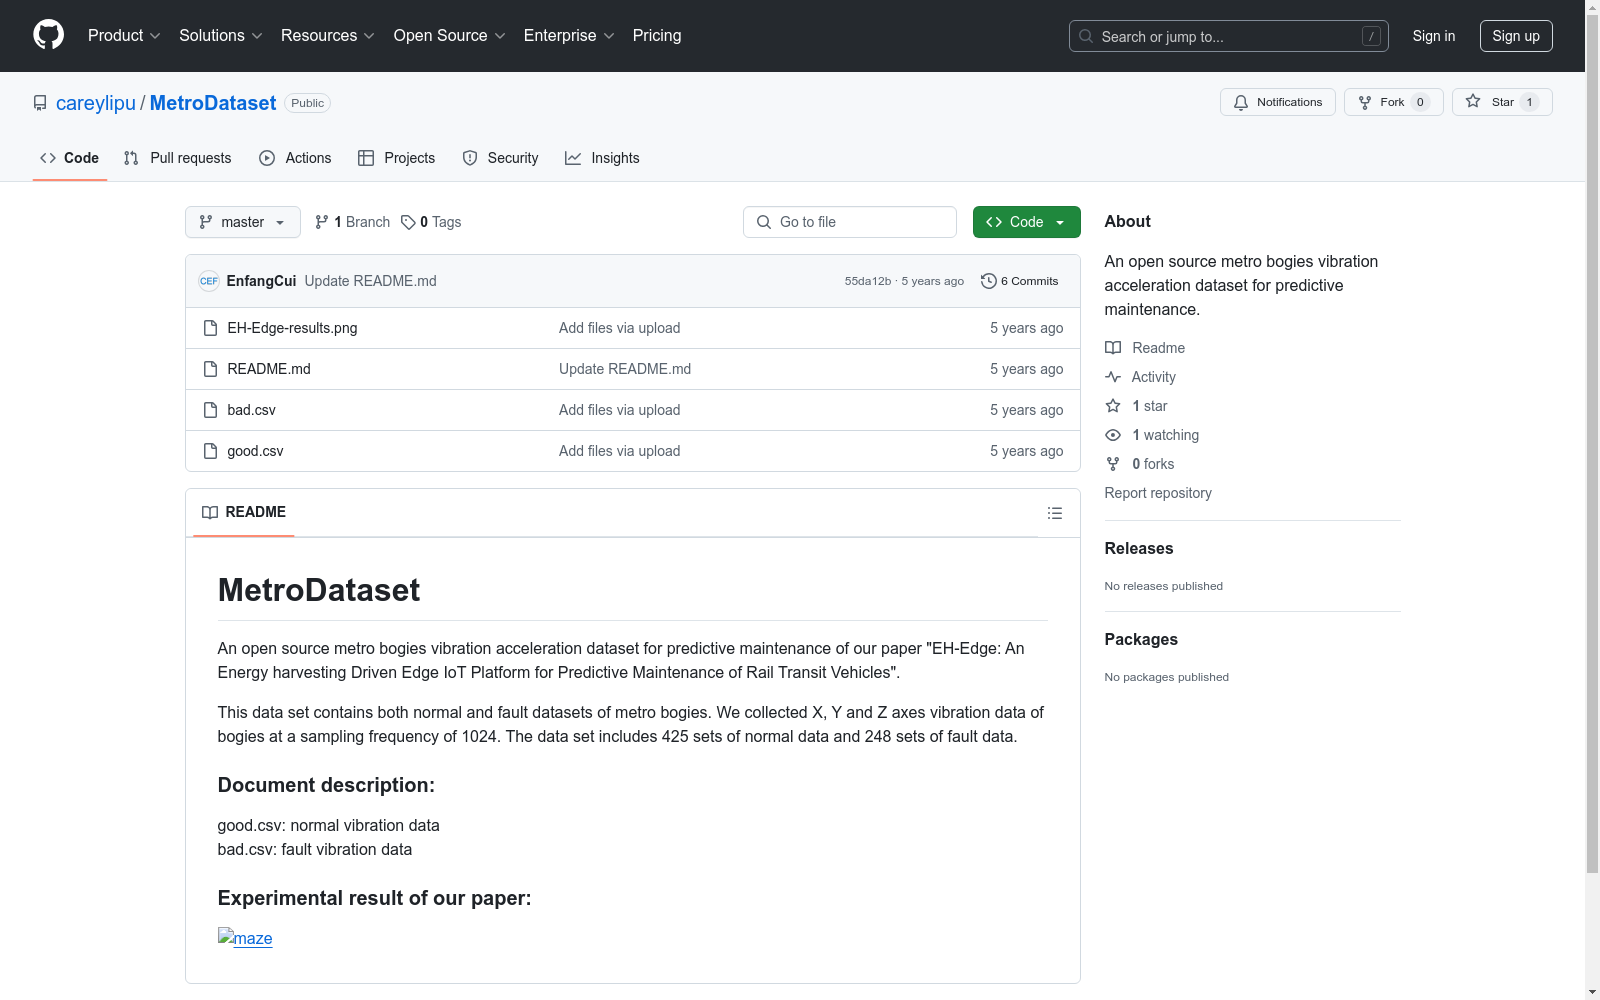Image resolution: width=1600 pixels, height=1000 pixels.
Task: Open the Pull requests tab
Action: (x=178, y=158)
